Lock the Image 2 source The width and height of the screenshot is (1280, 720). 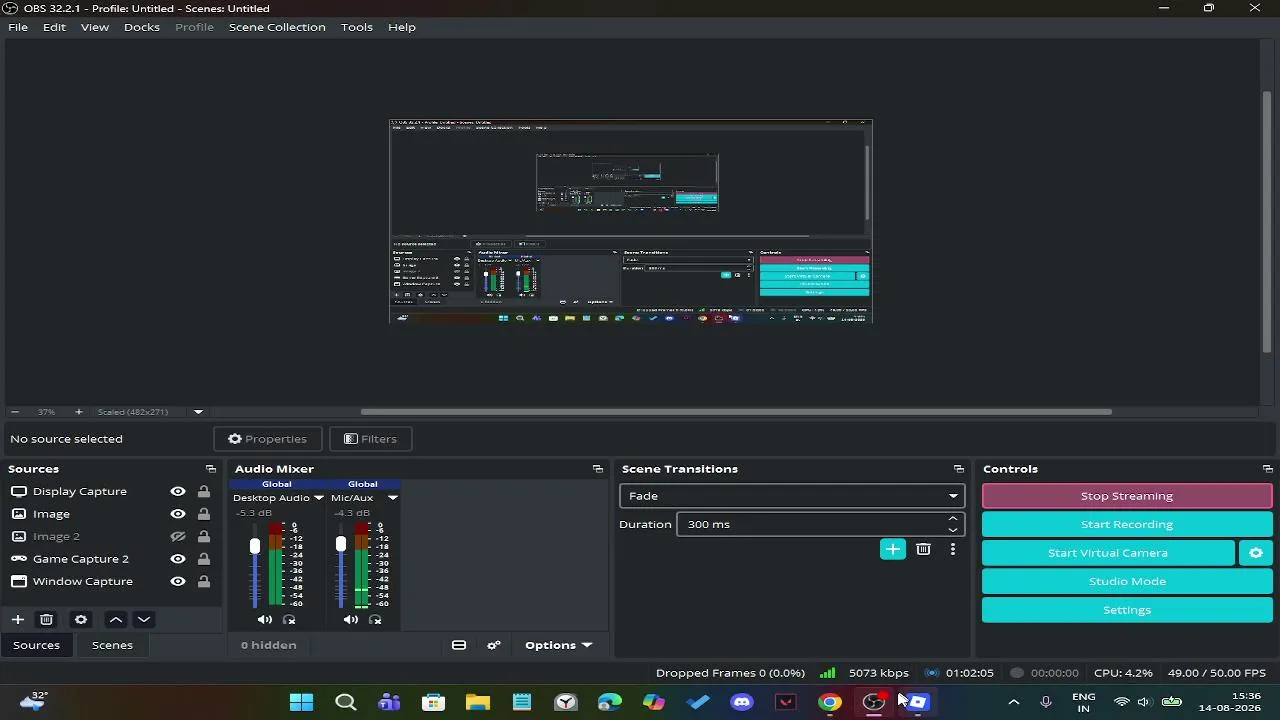[204, 537]
